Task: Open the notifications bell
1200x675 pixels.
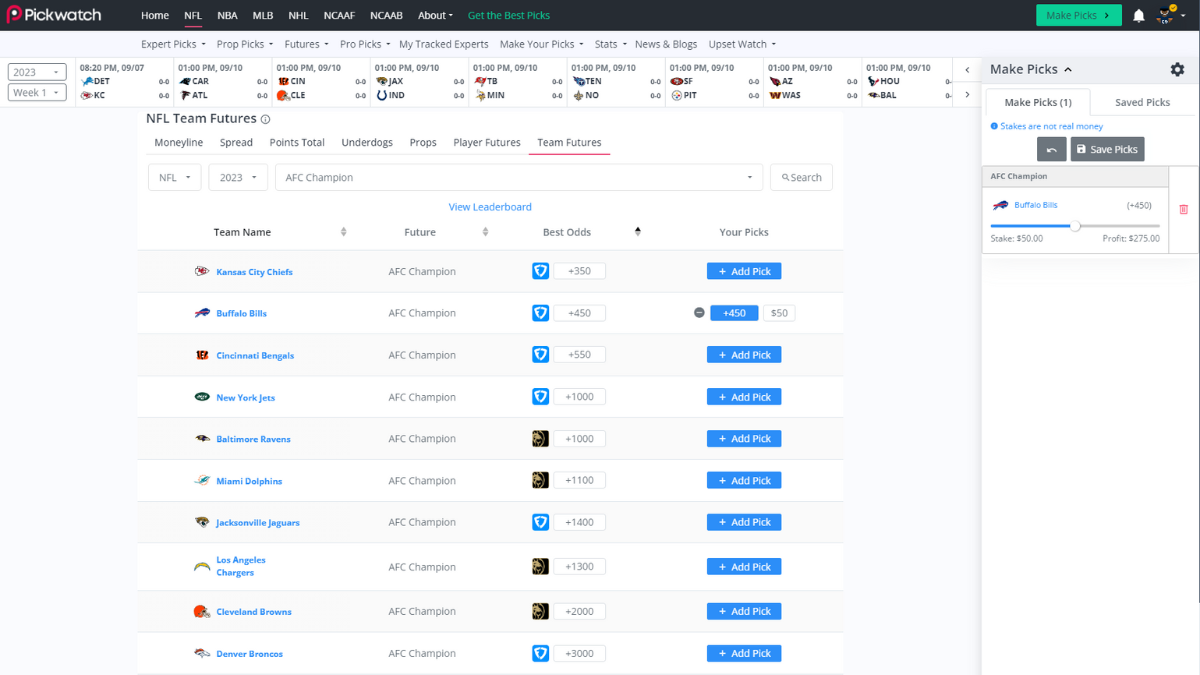Action: coord(1138,15)
